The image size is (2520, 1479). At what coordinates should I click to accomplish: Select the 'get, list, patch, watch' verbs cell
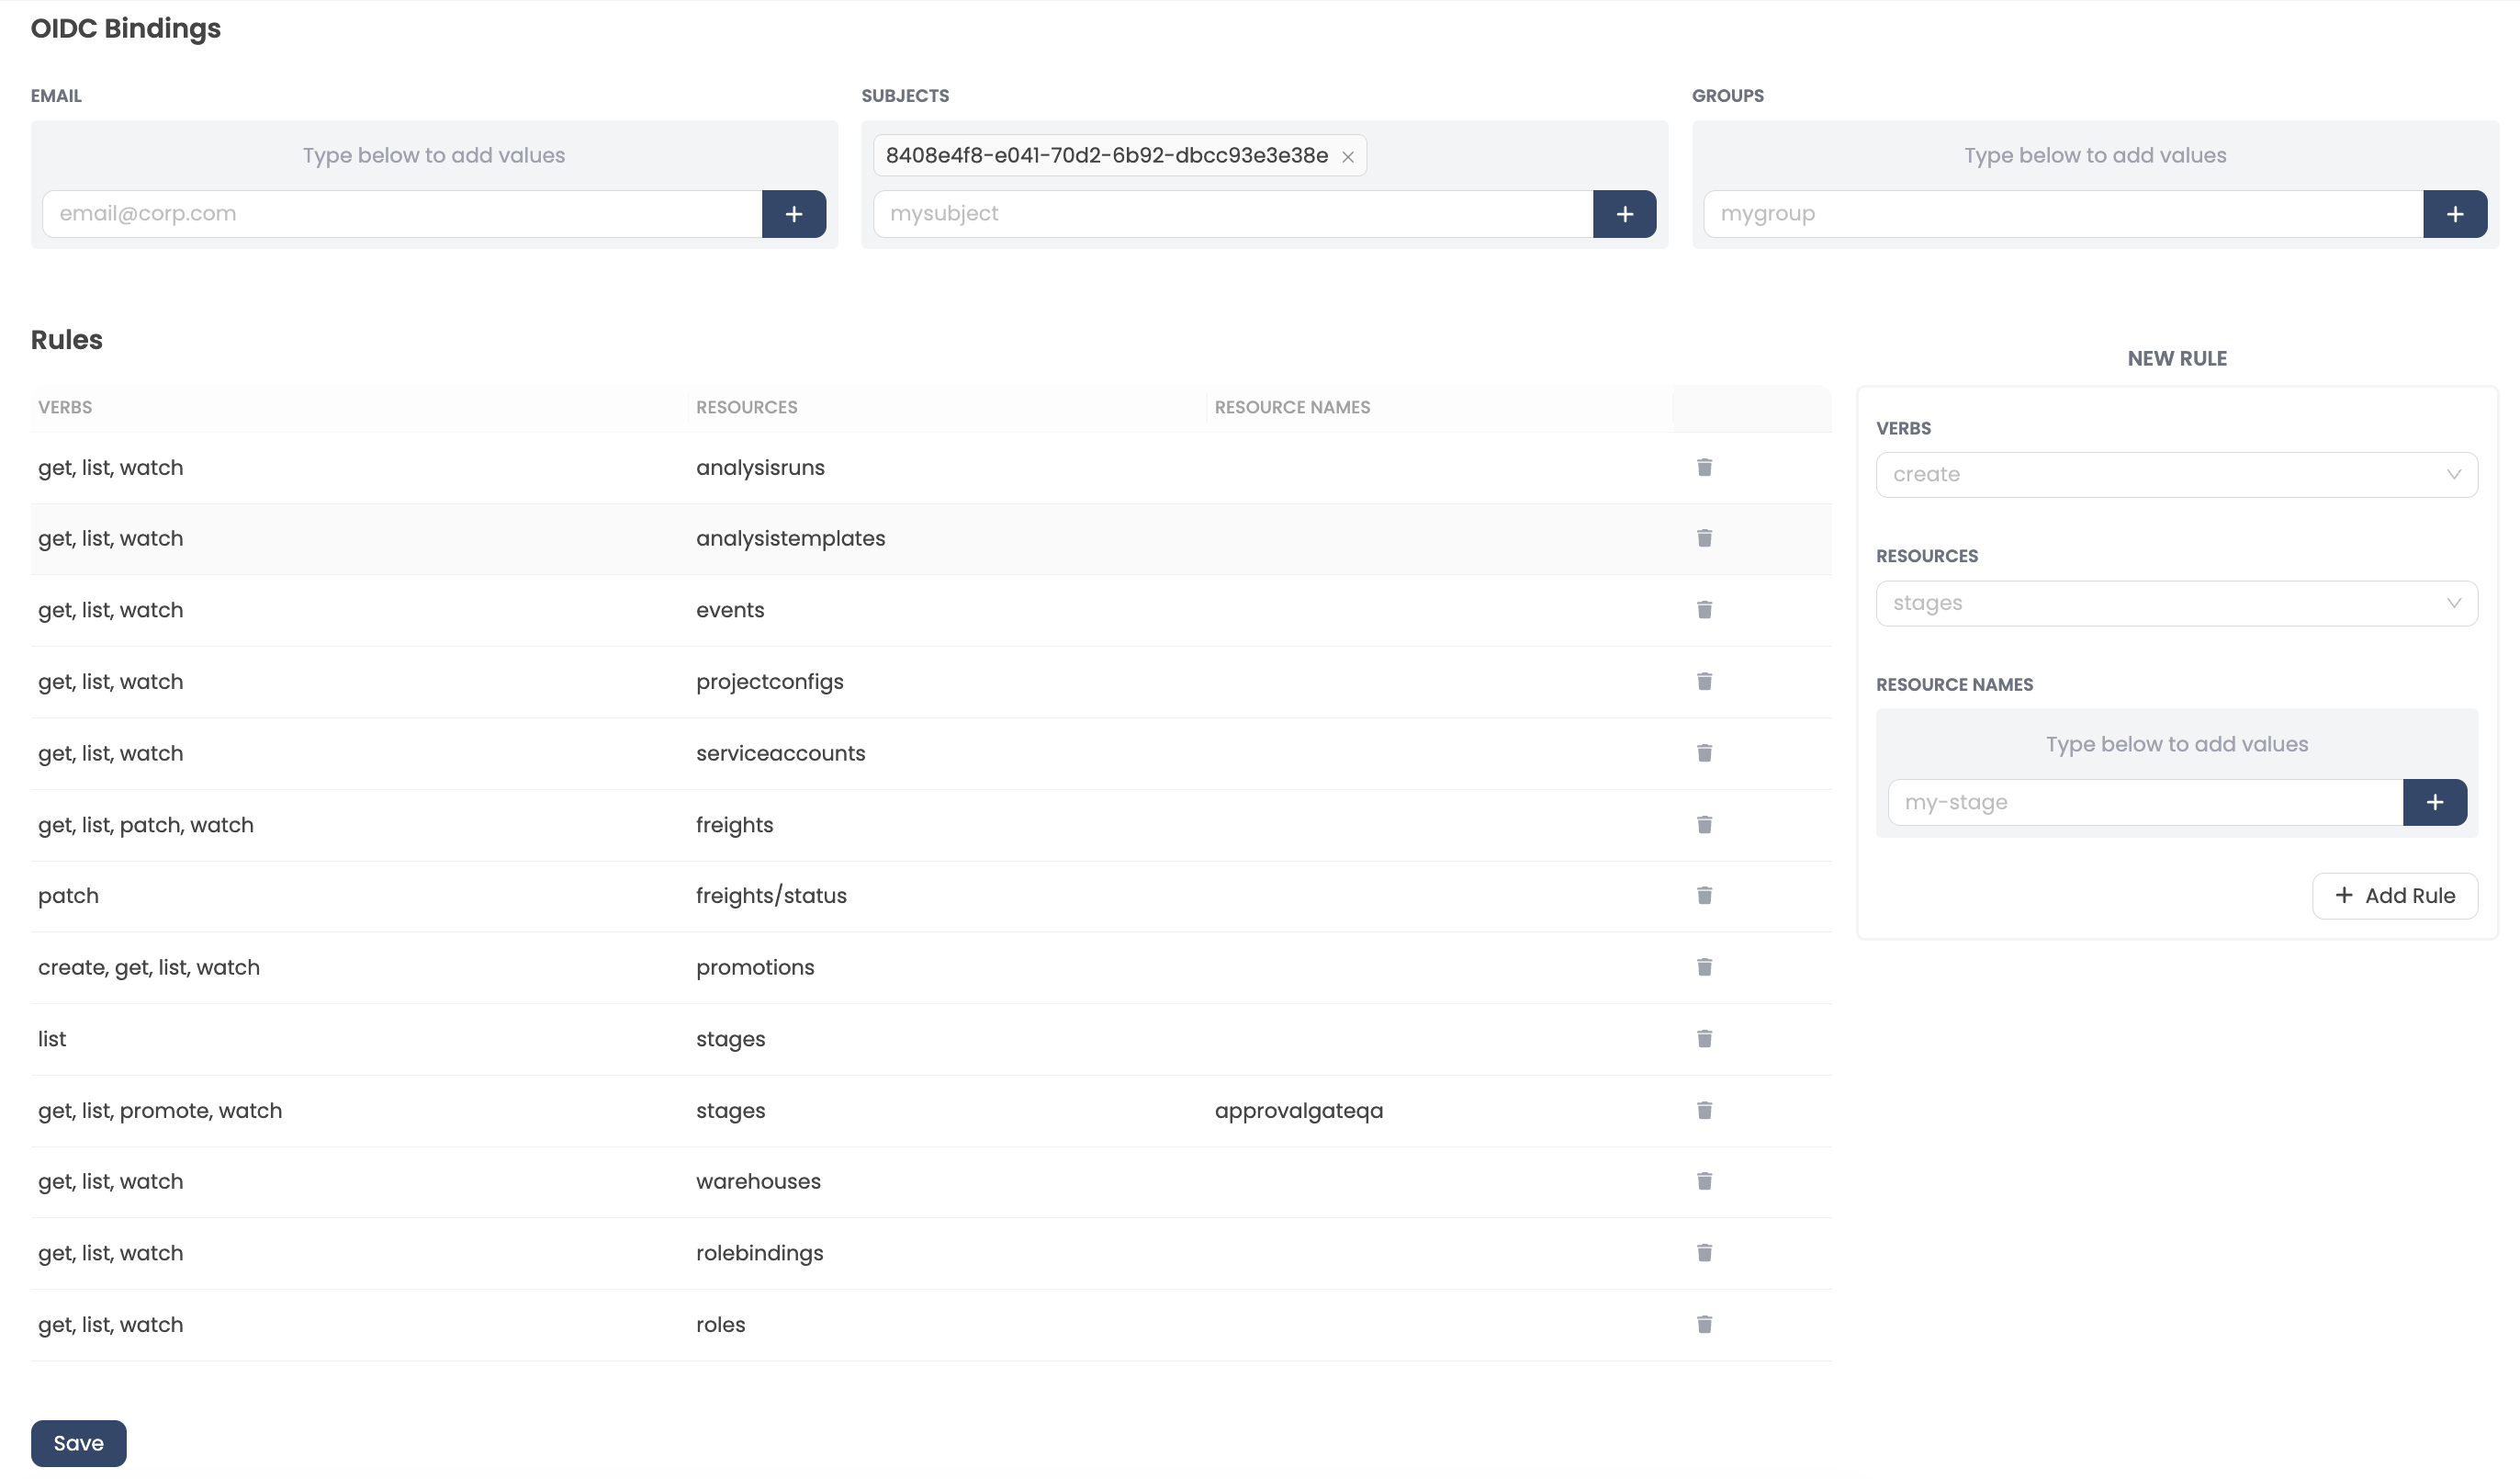146,825
